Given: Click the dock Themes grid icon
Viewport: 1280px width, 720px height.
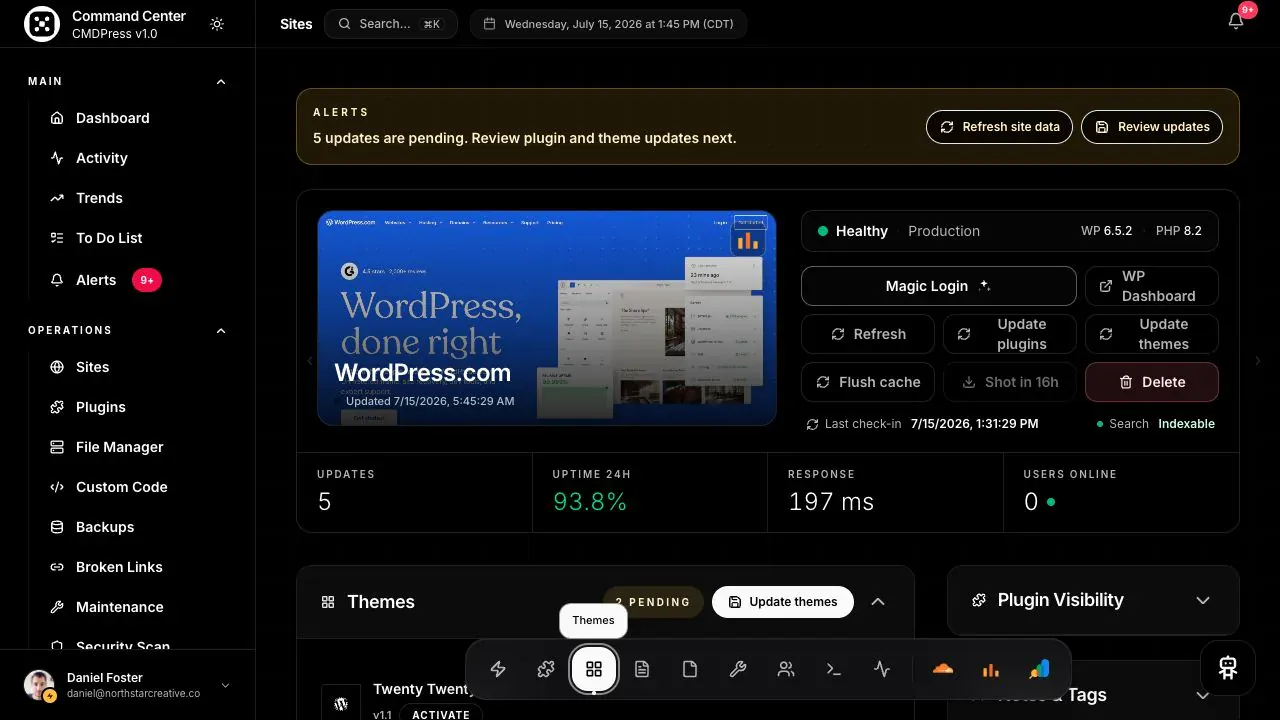Looking at the screenshot, I should click(594, 670).
